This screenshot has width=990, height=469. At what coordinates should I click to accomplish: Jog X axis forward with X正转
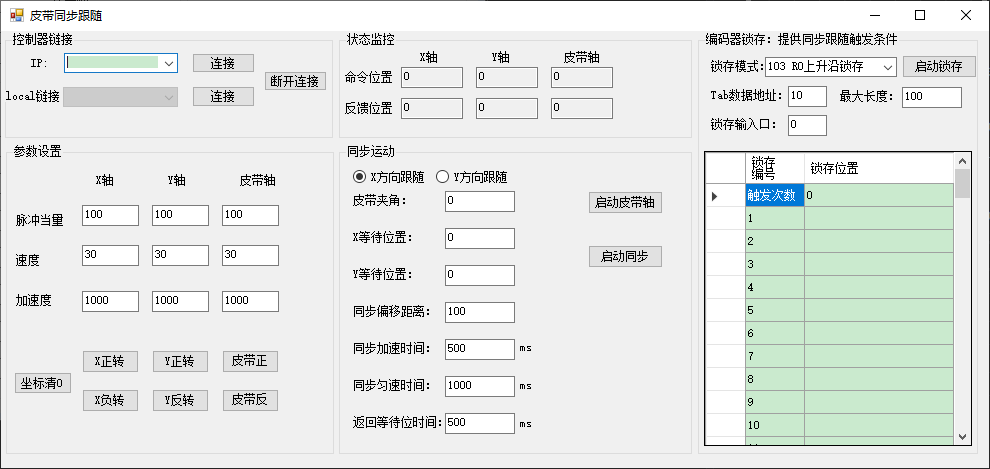pos(109,361)
